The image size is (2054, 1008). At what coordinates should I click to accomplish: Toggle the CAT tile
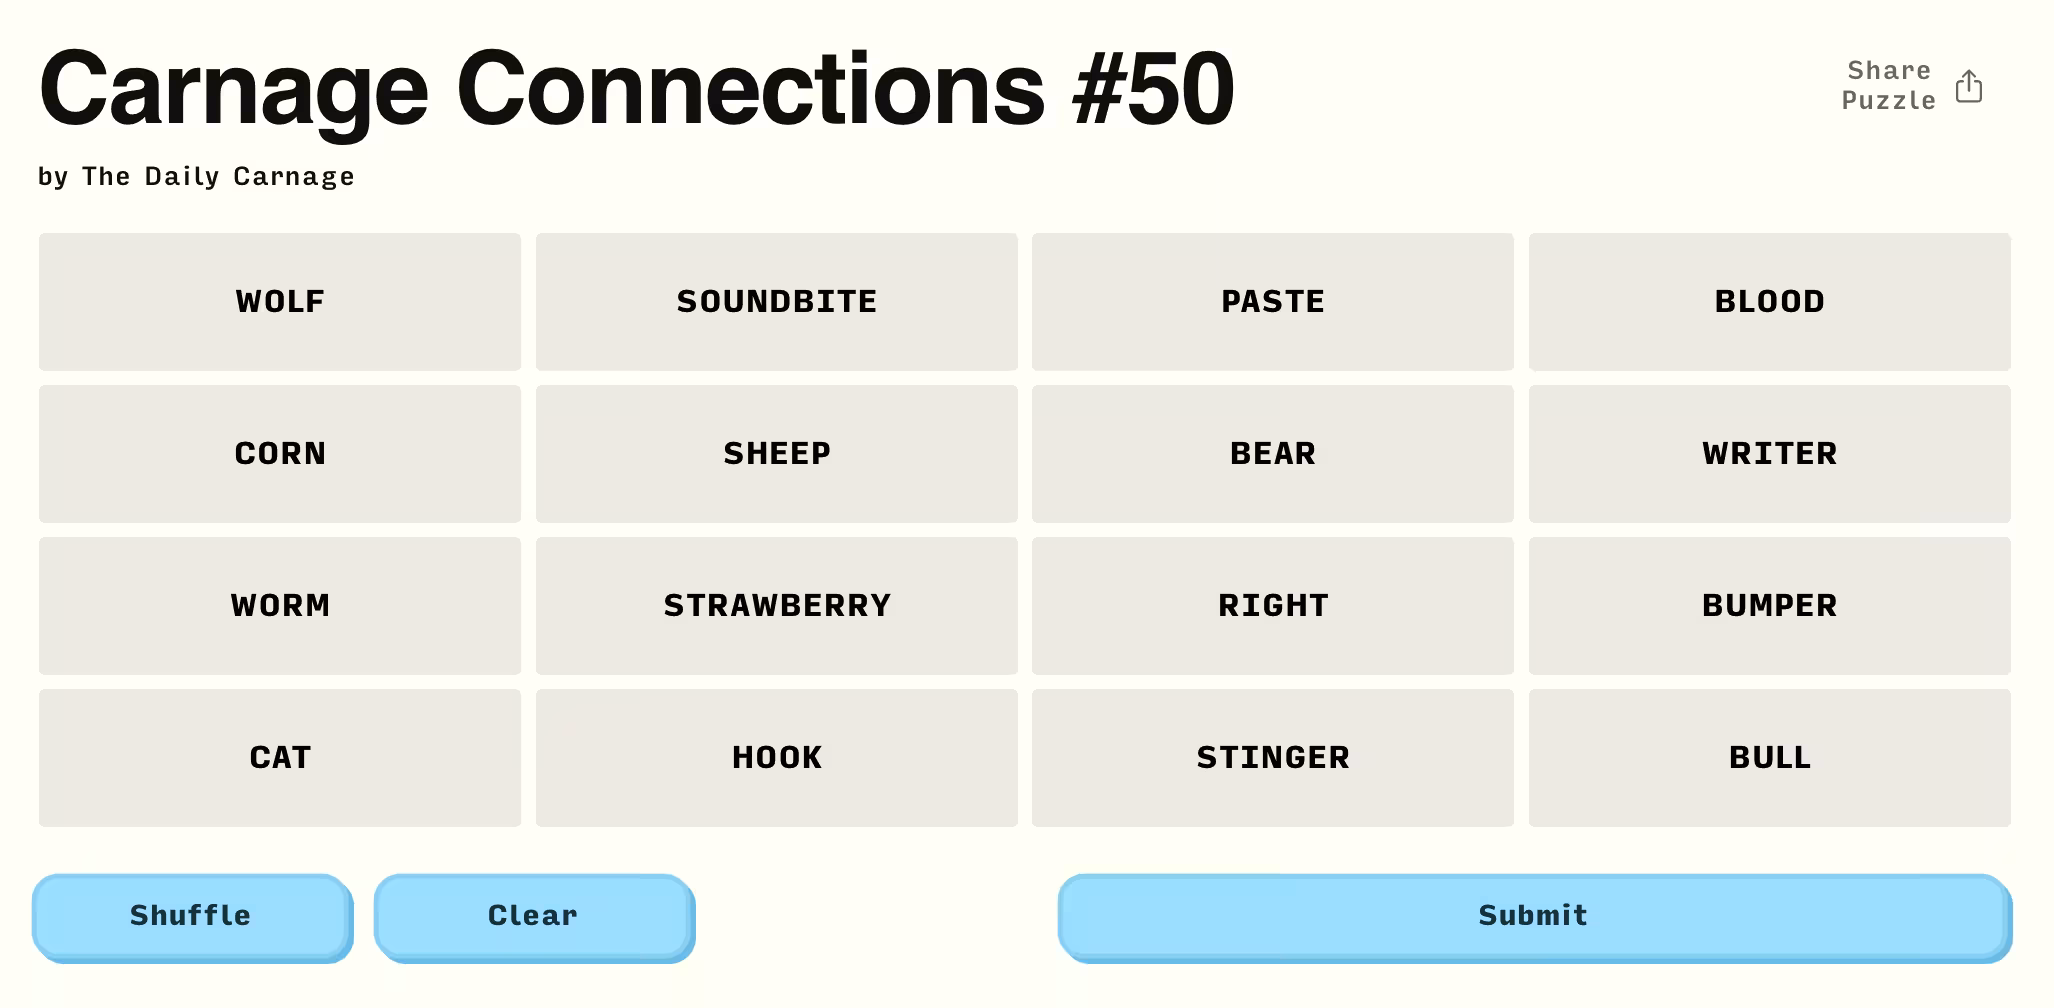[x=280, y=758]
